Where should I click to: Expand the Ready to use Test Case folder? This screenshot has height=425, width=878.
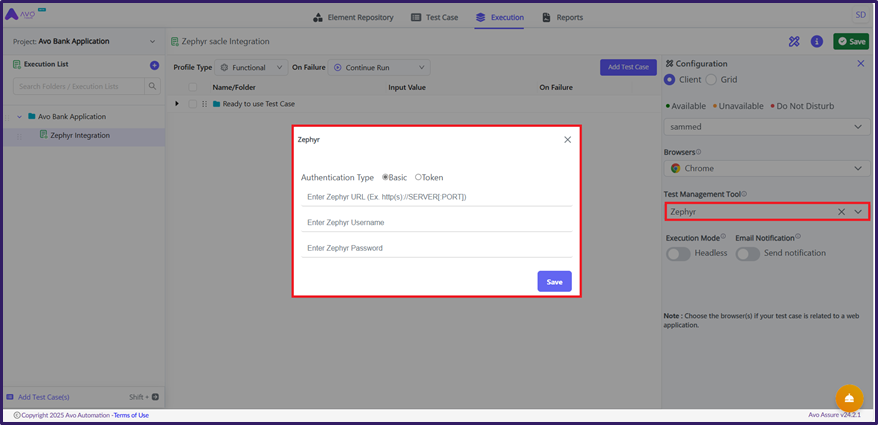coord(177,104)
